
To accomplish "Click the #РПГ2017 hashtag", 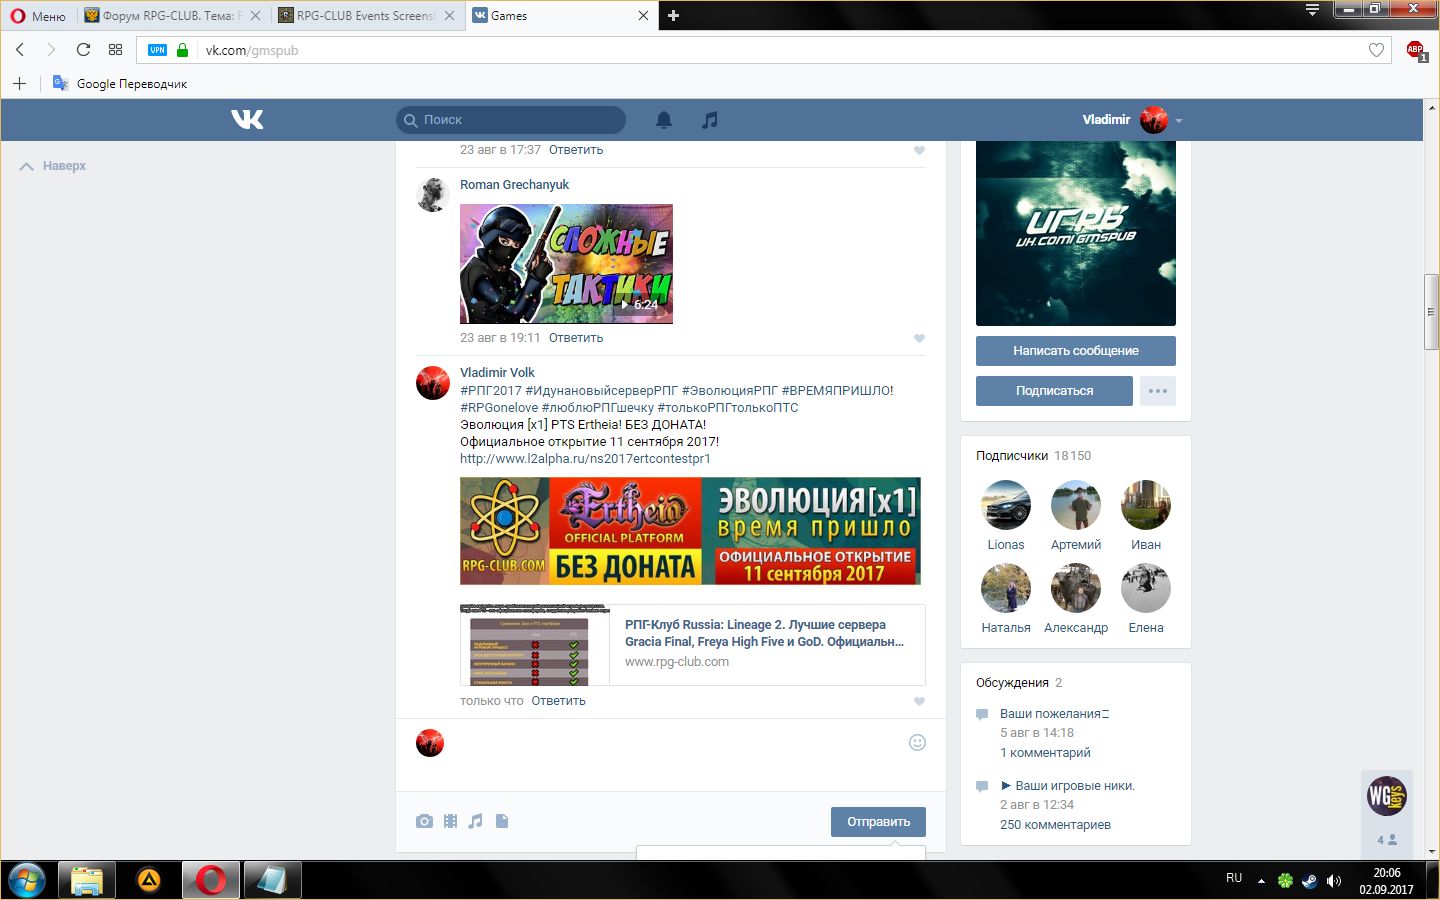I will (491, 391).
